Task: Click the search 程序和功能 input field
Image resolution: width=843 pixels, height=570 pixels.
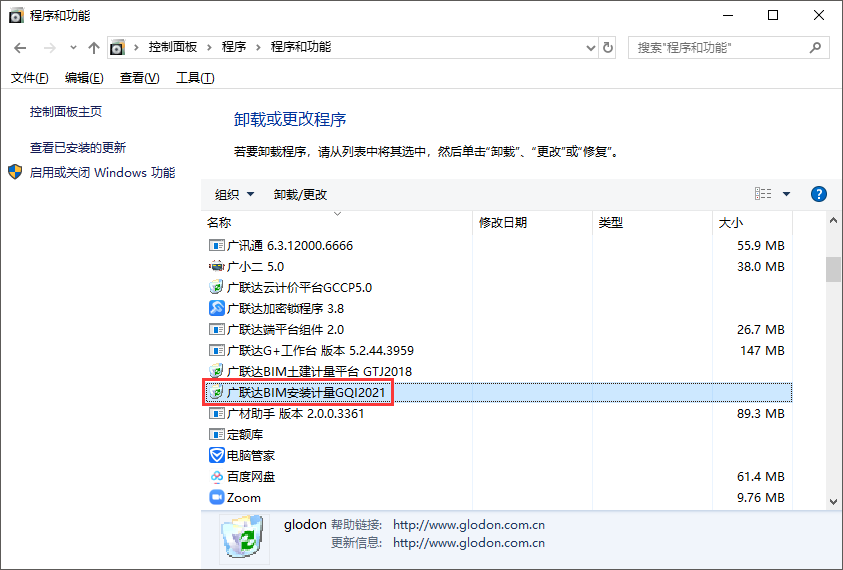Action: [x=720, y=47]
